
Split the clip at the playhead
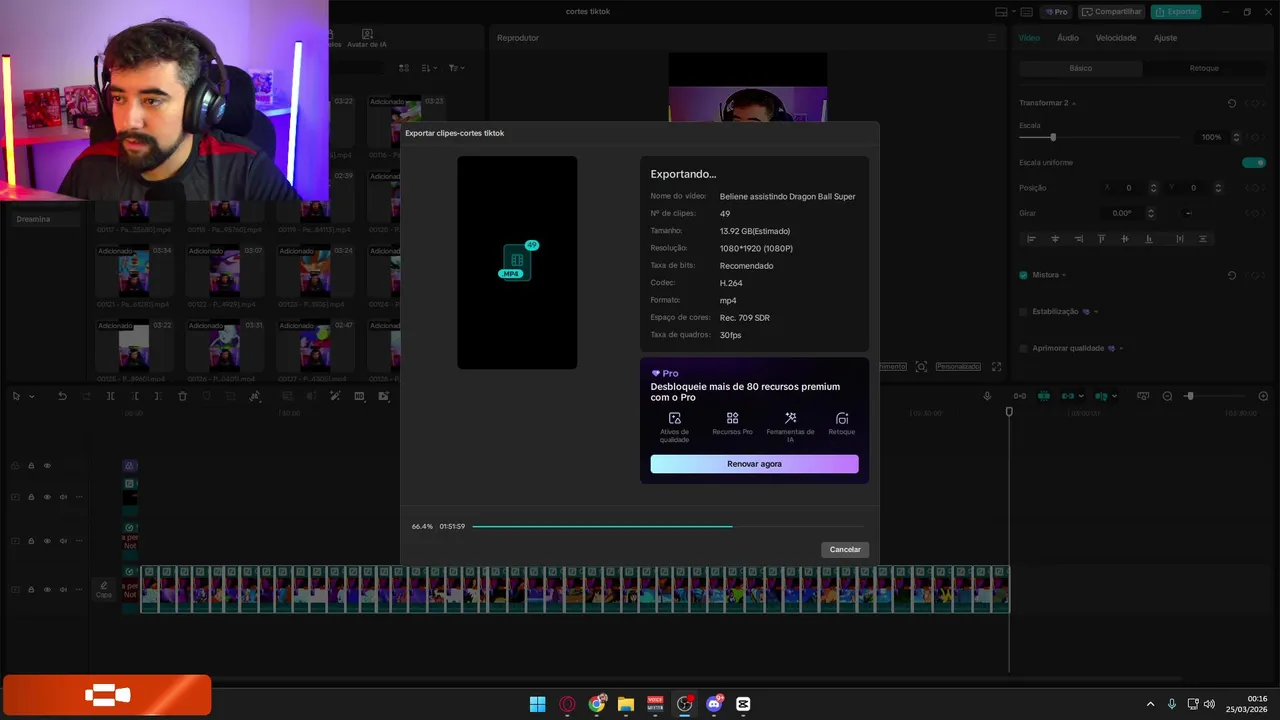(110, 396)
